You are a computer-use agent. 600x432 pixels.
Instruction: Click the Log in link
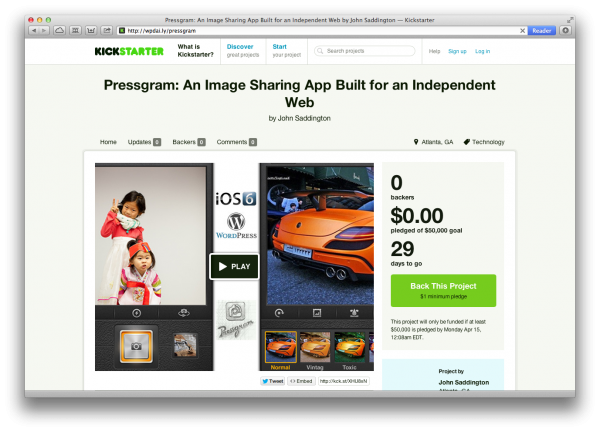click(x=483, y=51)
